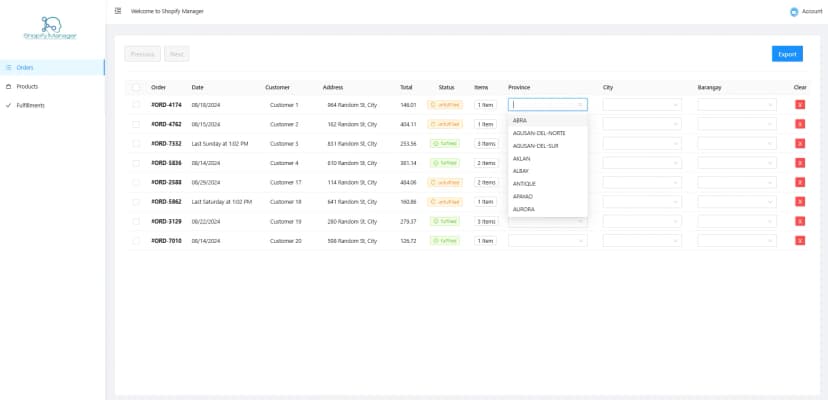Image resolution: width=828 pixels, height=400 pixels.
Task: Choose ALBAY from the province list
Action: point(548,171)
